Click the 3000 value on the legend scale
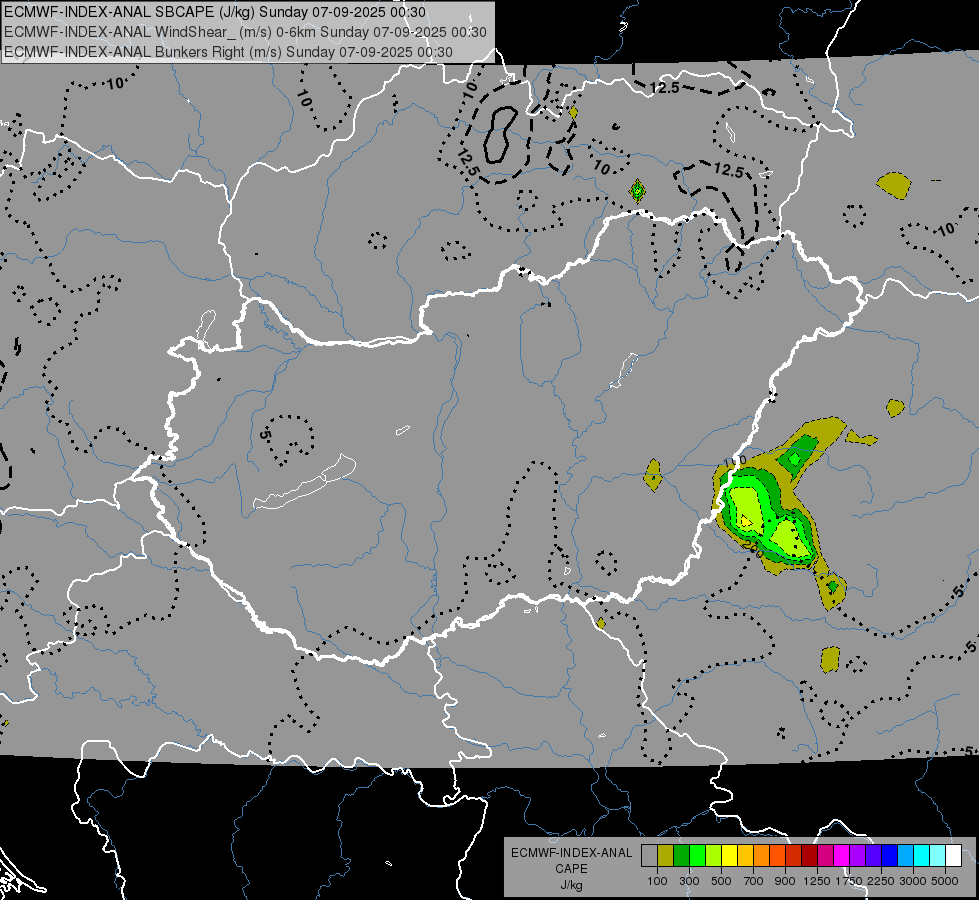 [913, 881]
